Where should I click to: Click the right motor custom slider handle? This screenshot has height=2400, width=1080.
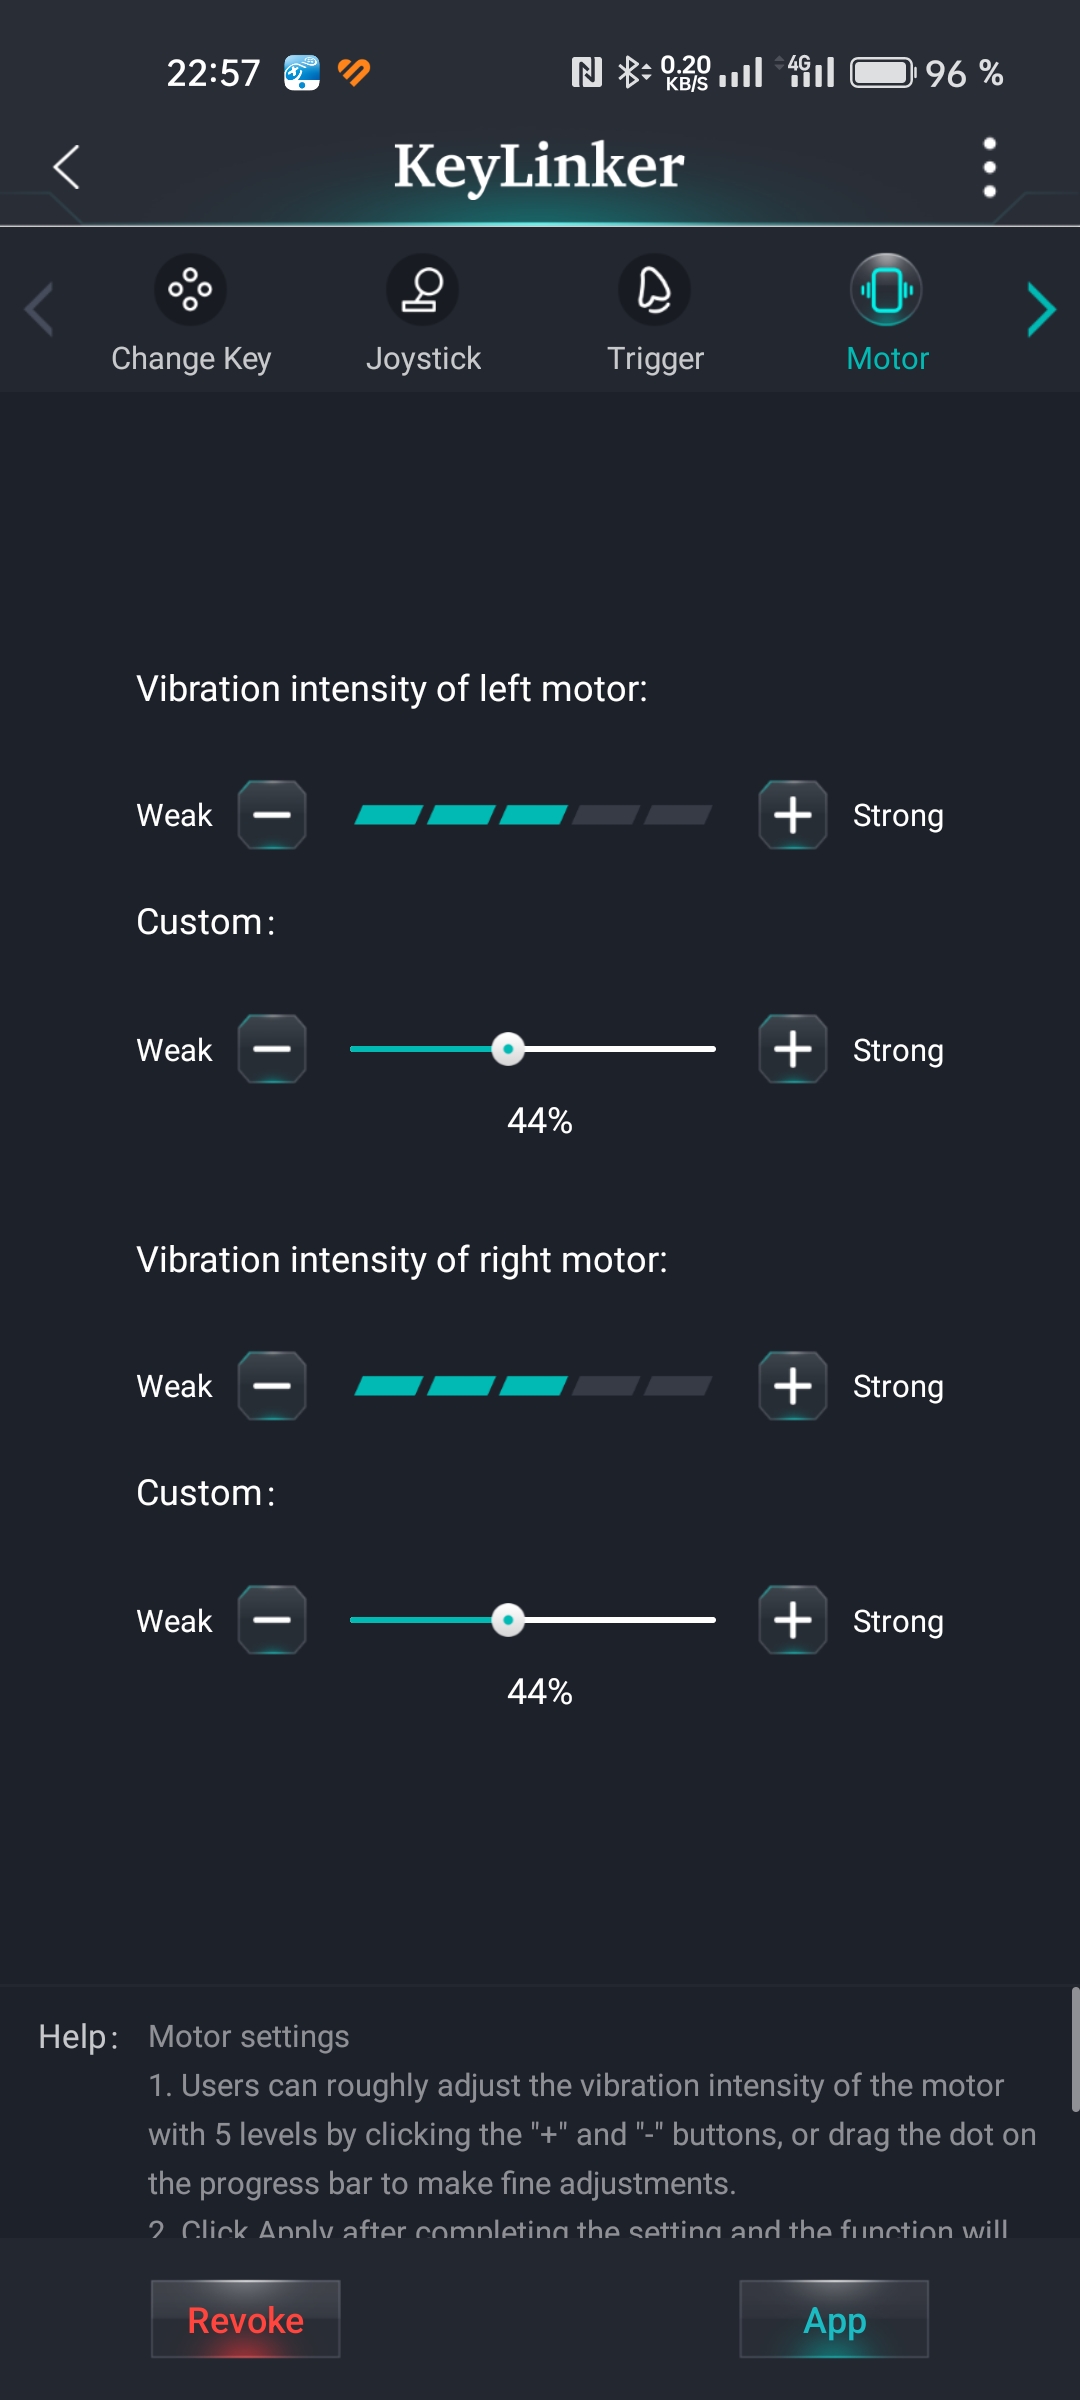pos(508,1620)
